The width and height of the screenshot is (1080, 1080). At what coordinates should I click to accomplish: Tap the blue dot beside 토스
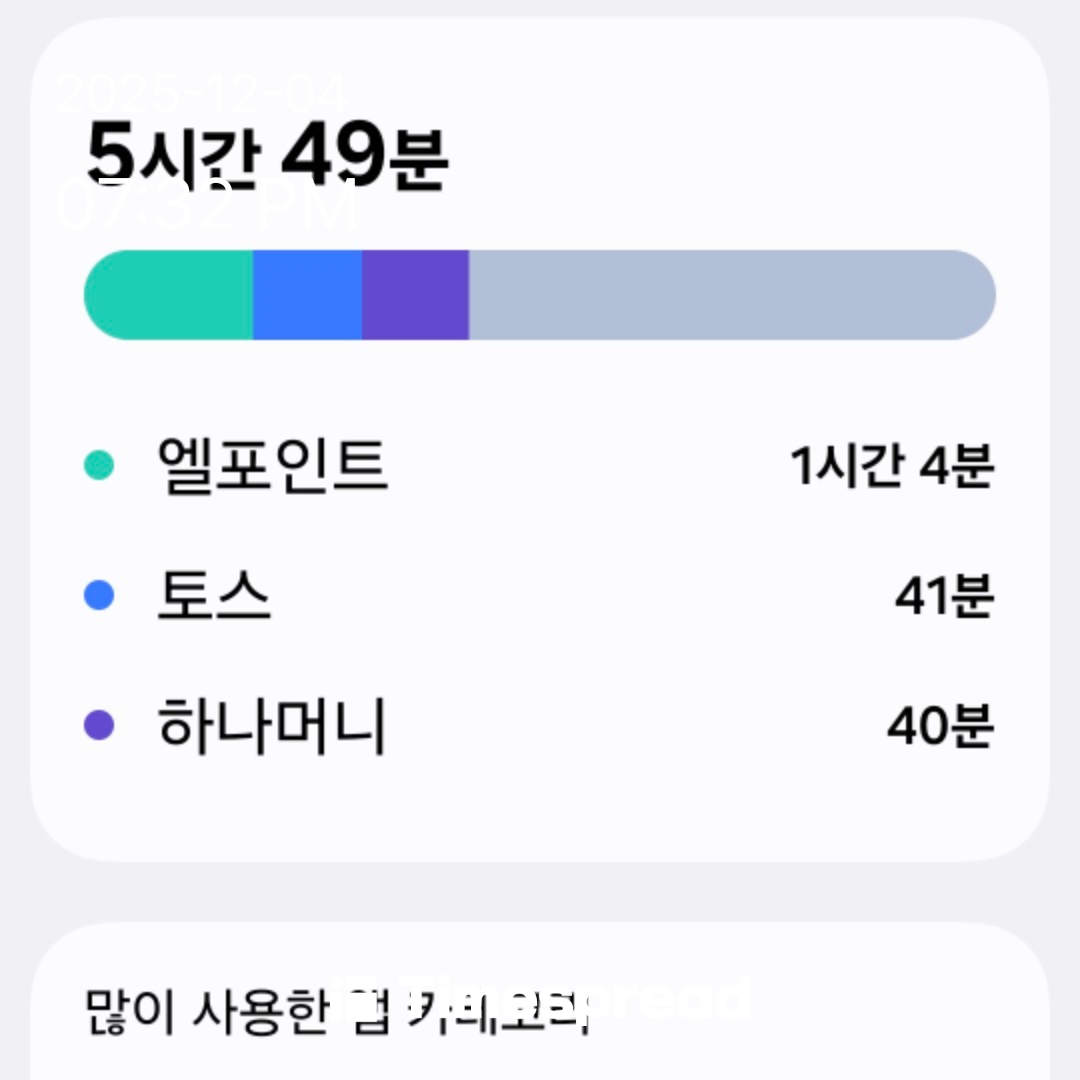point(99,596)
